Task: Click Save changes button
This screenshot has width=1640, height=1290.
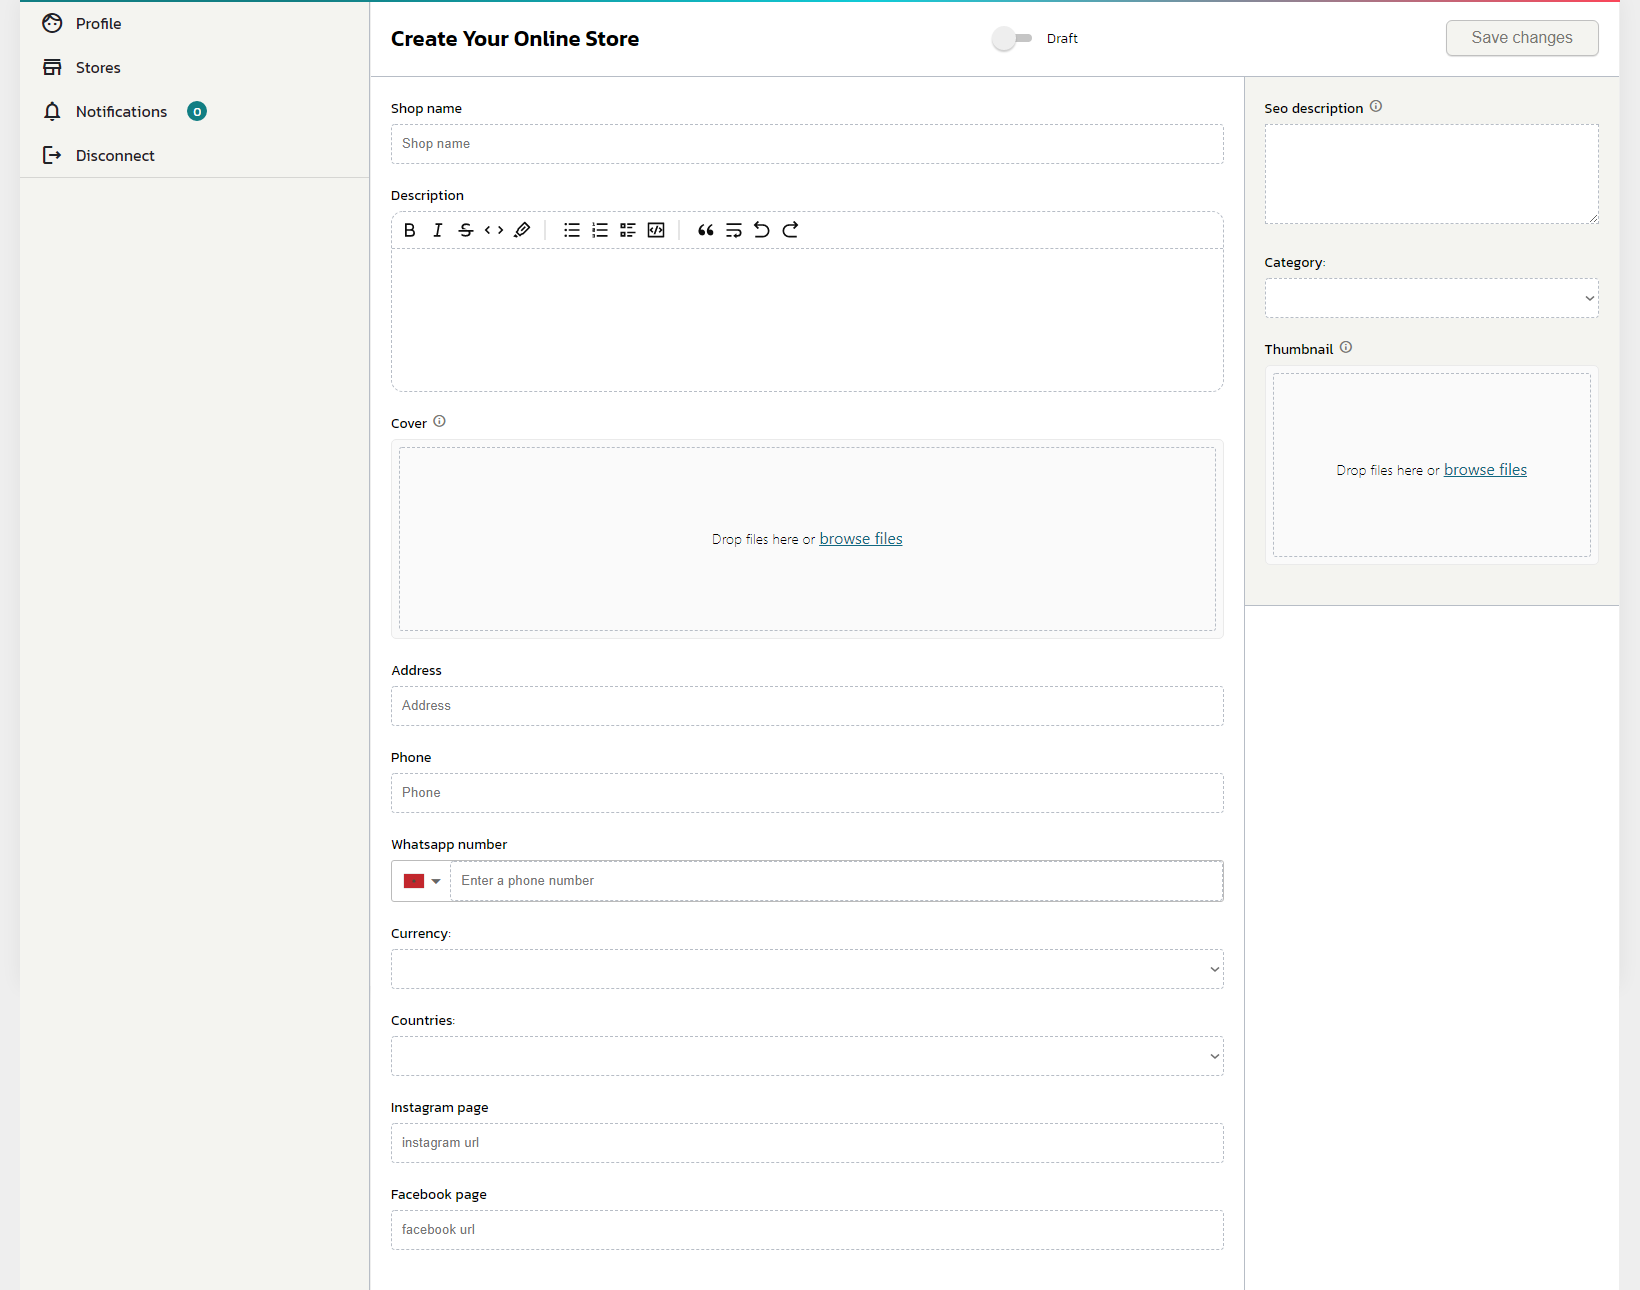Action: [x=1522, y=38]
